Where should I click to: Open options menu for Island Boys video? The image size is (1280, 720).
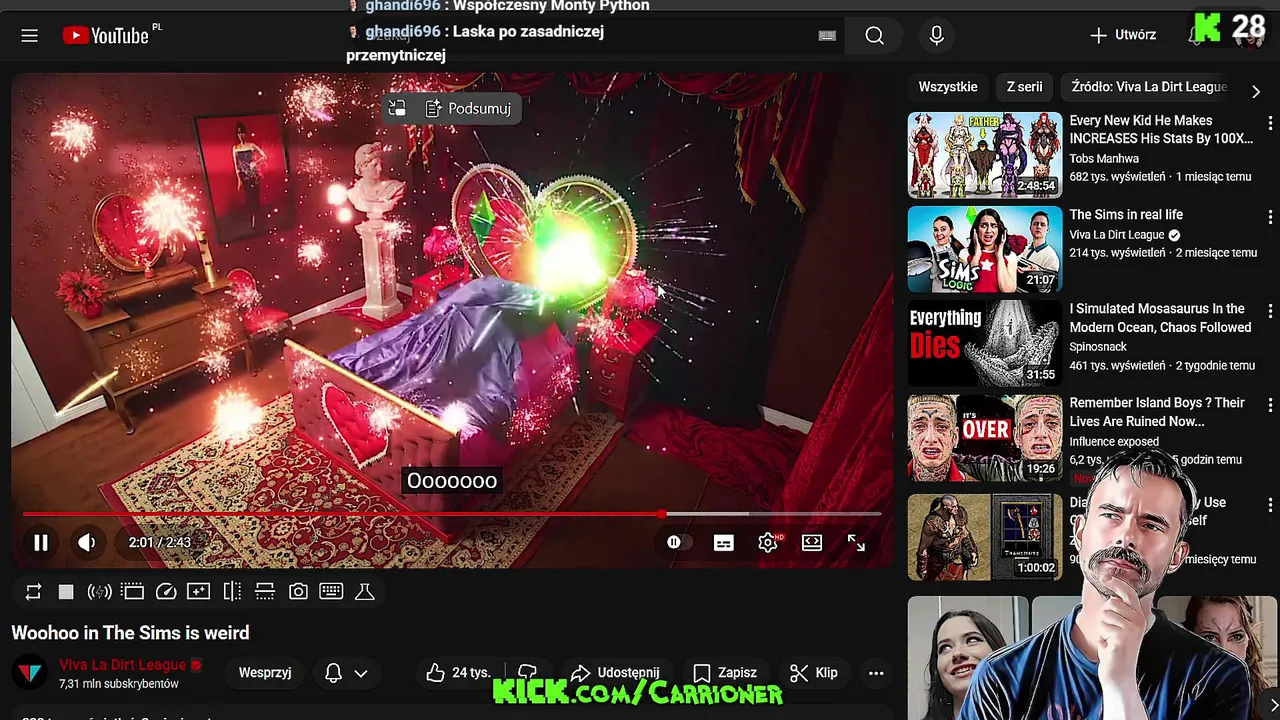1270,405
